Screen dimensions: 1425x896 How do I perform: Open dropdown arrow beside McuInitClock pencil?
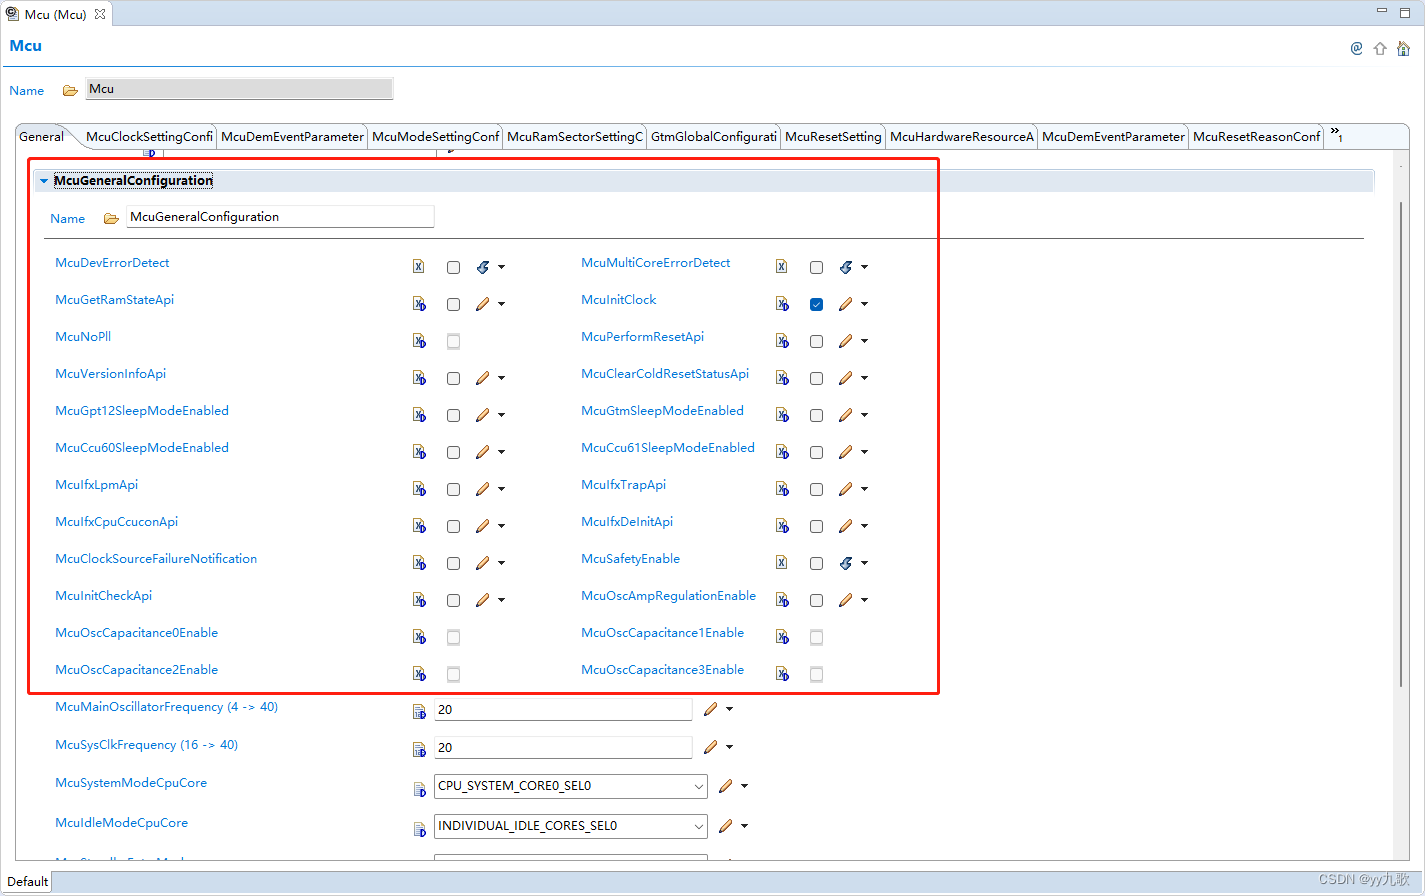864,304
